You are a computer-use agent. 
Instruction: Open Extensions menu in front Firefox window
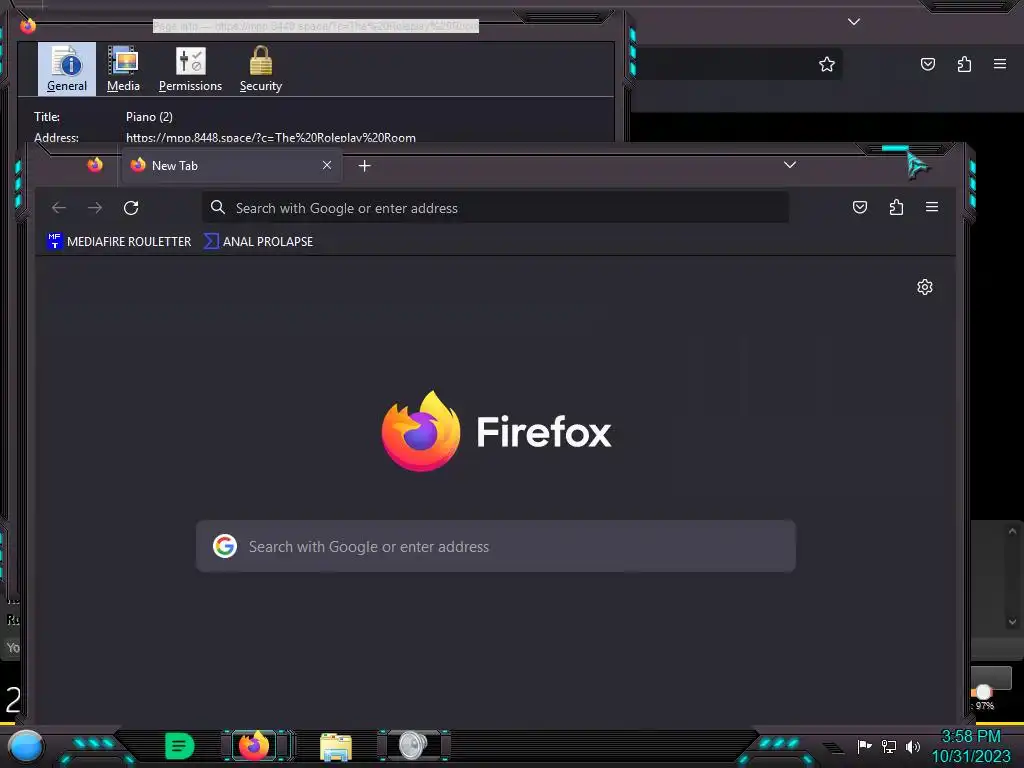(896, 207)
